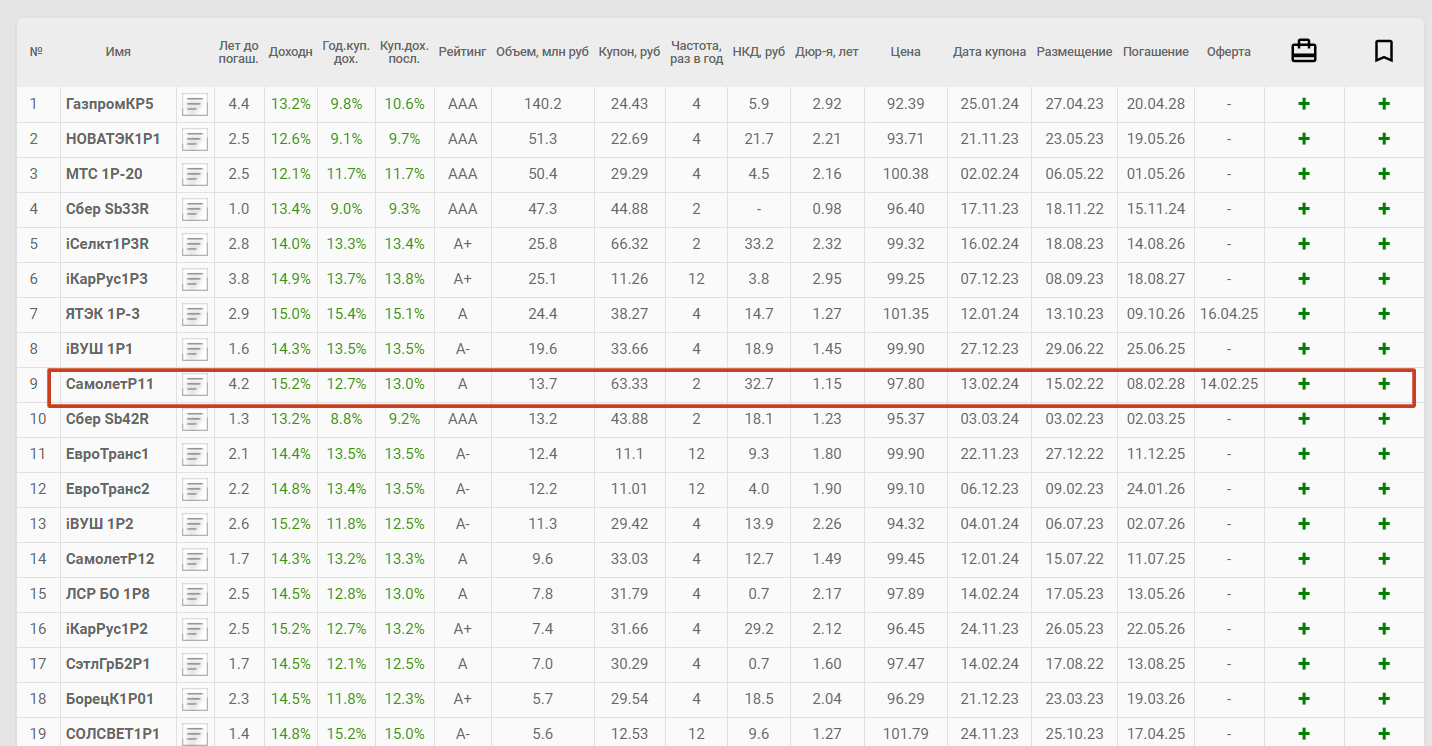Open bond БорецК1Р01 name link
The width and height of the screenshot is (1432, 746).
110,699
